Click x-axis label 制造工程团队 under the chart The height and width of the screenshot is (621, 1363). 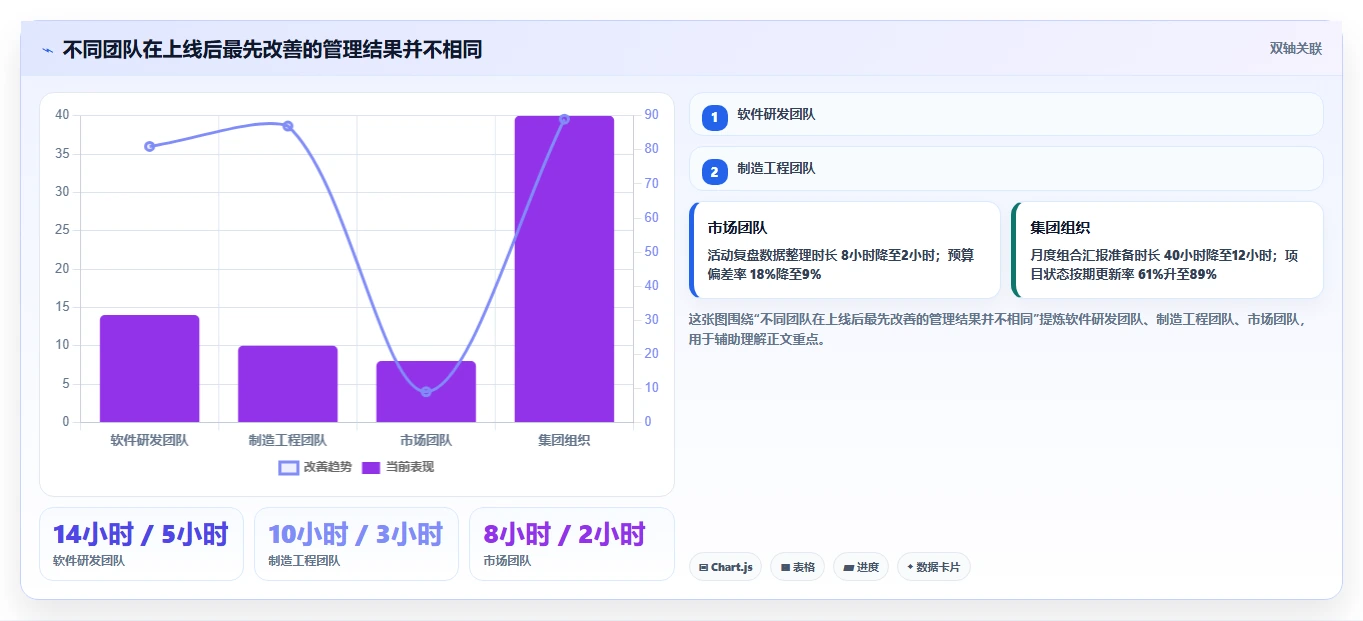[x=288, y=440]
